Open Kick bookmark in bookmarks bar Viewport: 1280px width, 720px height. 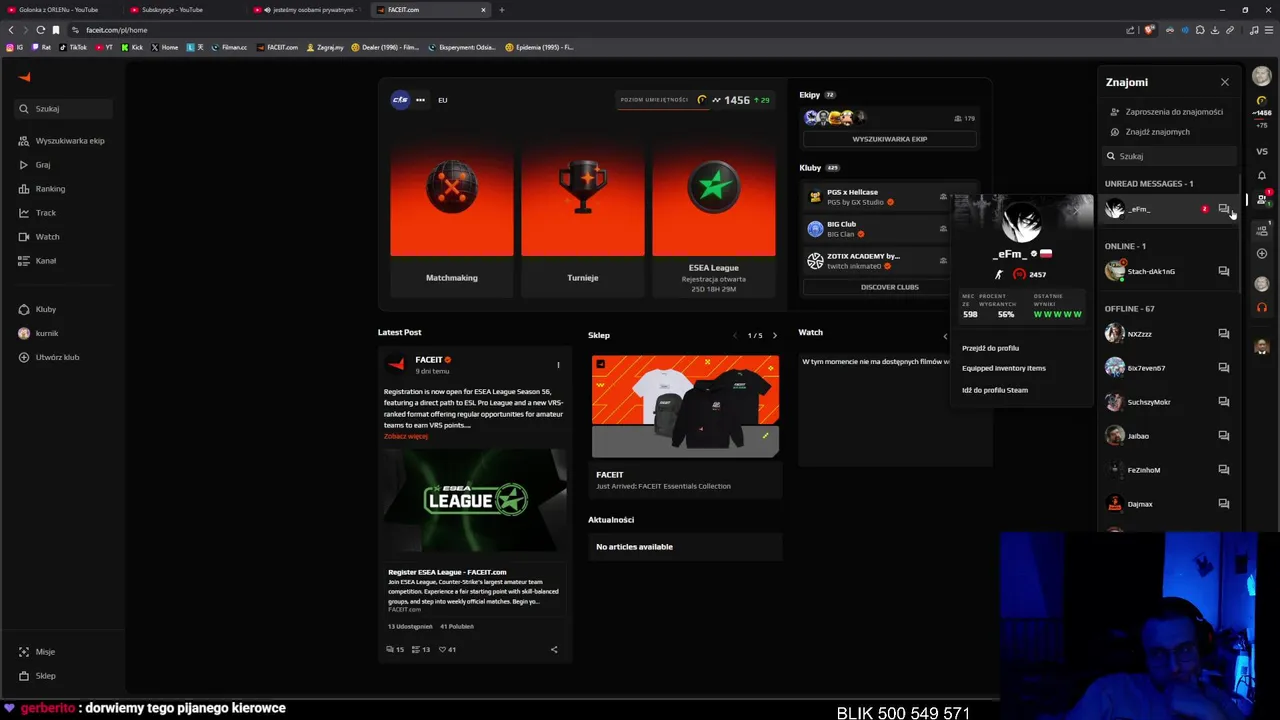click(x=133, y=47)
